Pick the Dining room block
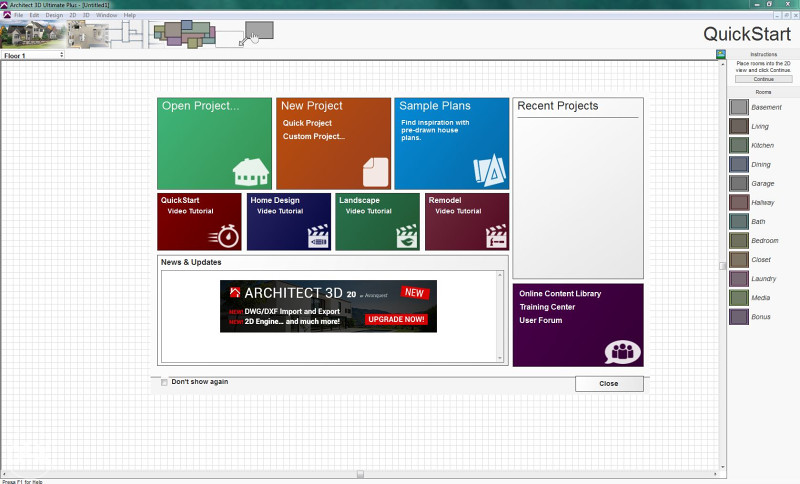The image size is (800, 484). coord(738,164)
